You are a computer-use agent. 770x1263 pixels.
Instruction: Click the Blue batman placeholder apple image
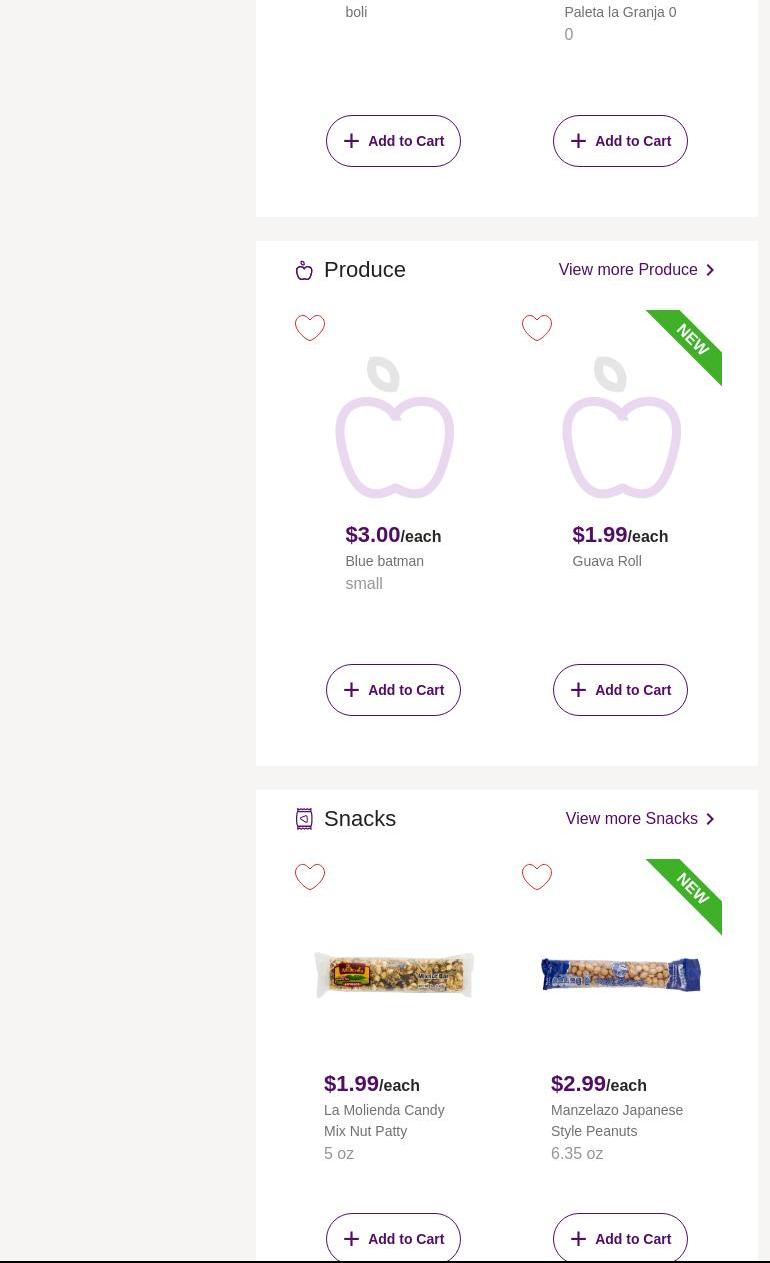(394, 427)
